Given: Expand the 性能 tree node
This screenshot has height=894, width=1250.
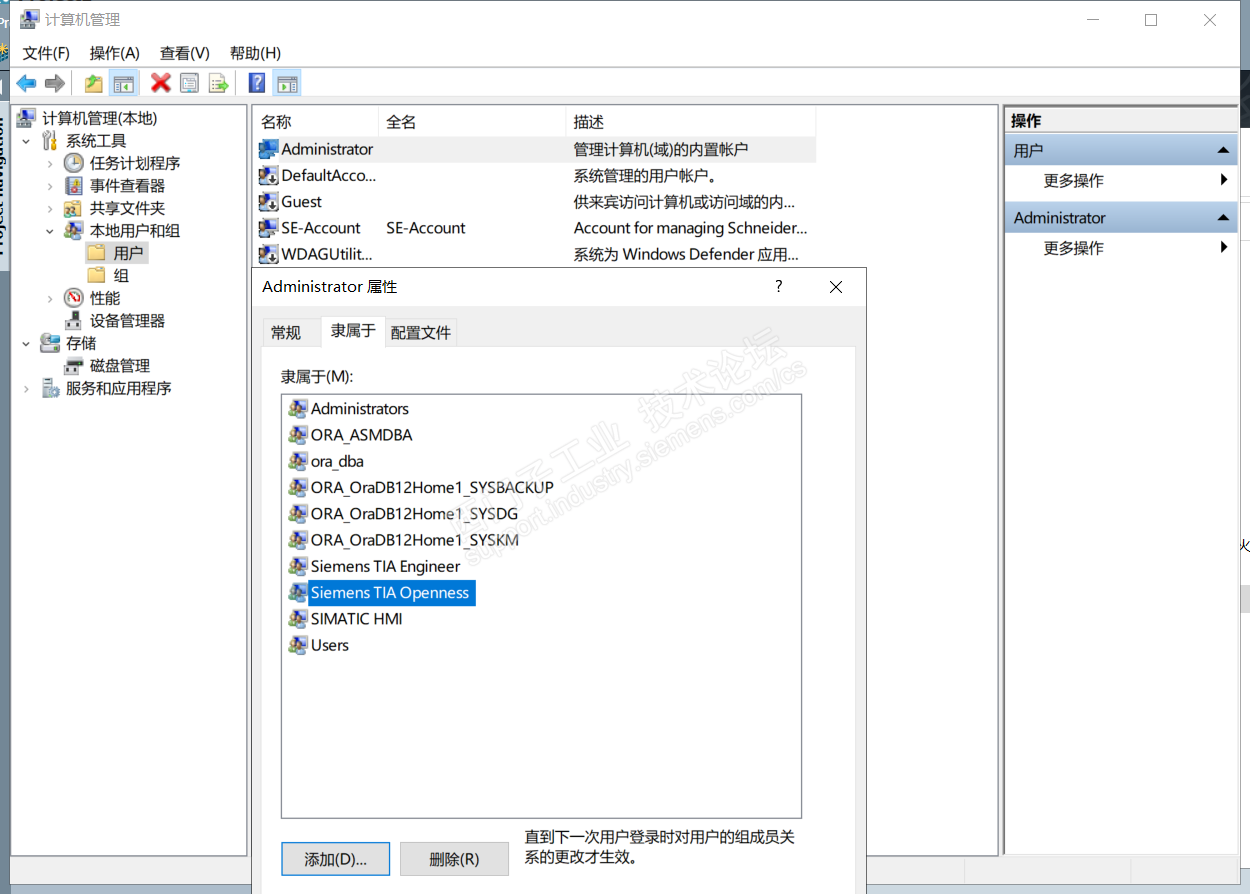Looking at the screenshot, I should (x=50, y=298).
